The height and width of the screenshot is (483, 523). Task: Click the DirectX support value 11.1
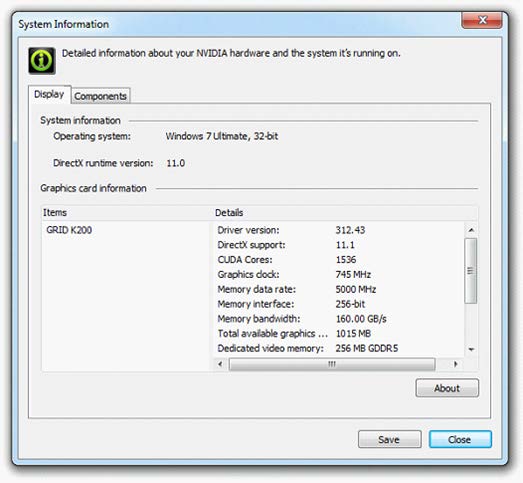pyautogui.click(x=345, y=245)
